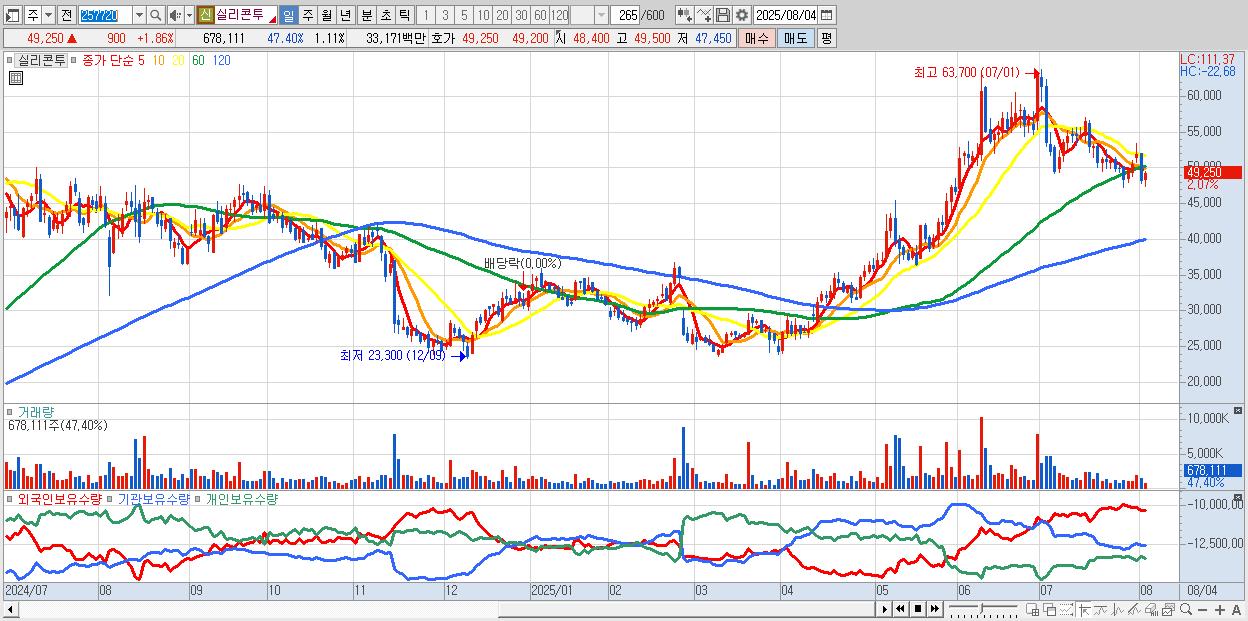Click the save chart floppy icon
This screenshot has height=621, width=1248.
pos(723,15)
